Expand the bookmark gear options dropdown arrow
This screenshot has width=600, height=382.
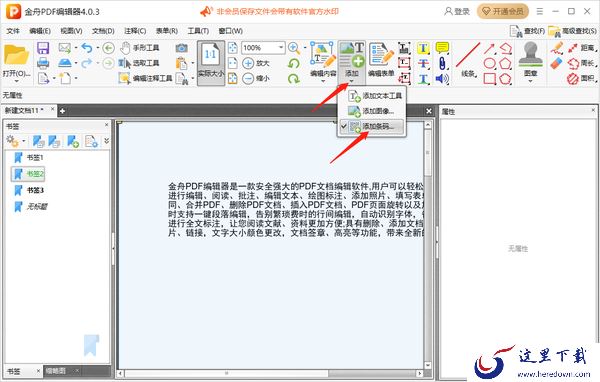(24, 141)
